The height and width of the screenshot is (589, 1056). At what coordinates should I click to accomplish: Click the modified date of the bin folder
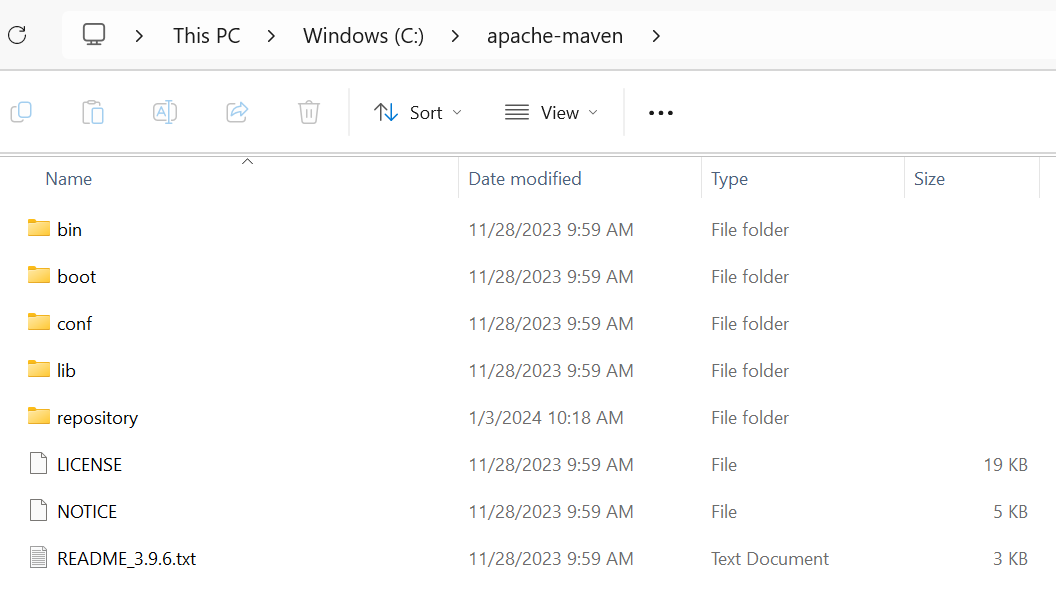(x=551, y=230)
